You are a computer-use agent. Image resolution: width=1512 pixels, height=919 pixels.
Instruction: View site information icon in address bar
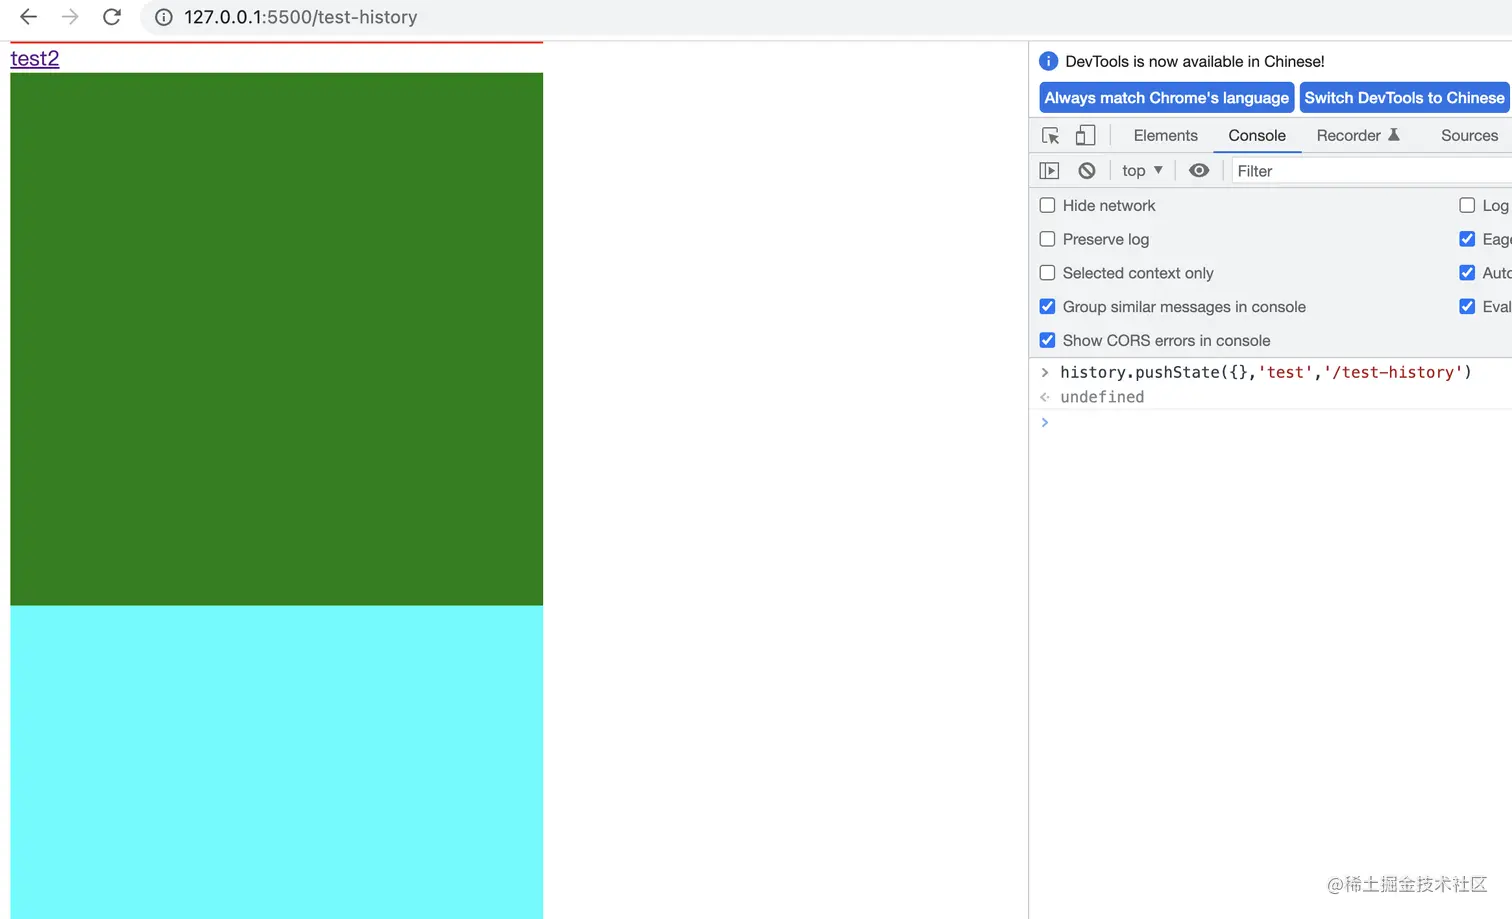(x=164, y=17)
